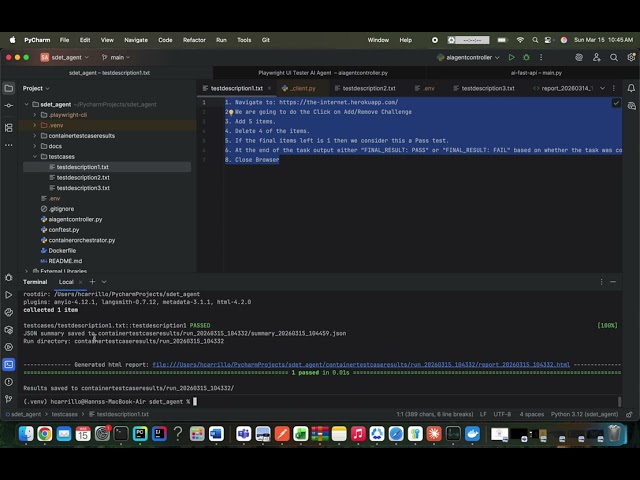Viewport: 640px width, 480px height.
Task: Open the generated html report link
Action: (361, 364)
